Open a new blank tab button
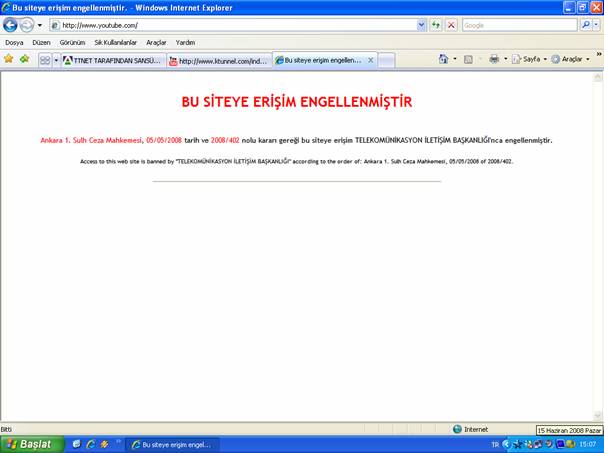This screenshot has height=453, width=604. [x=386, y=60]
